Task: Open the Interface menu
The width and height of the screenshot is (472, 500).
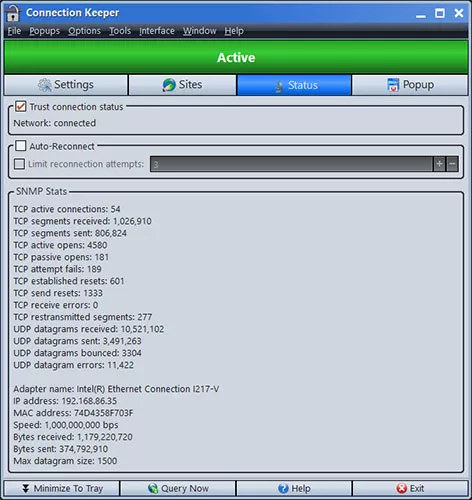Action: (x=157, y=31)
